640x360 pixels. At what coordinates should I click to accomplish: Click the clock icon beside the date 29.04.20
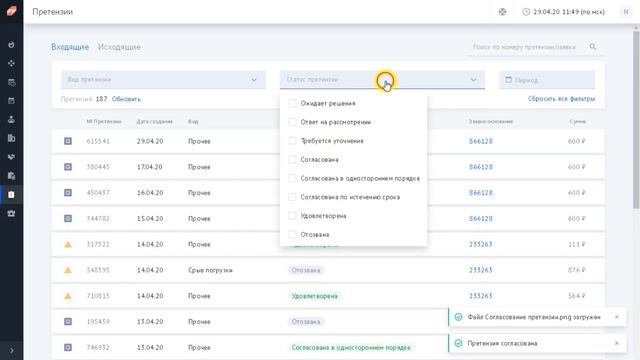(x=526, y=12)
